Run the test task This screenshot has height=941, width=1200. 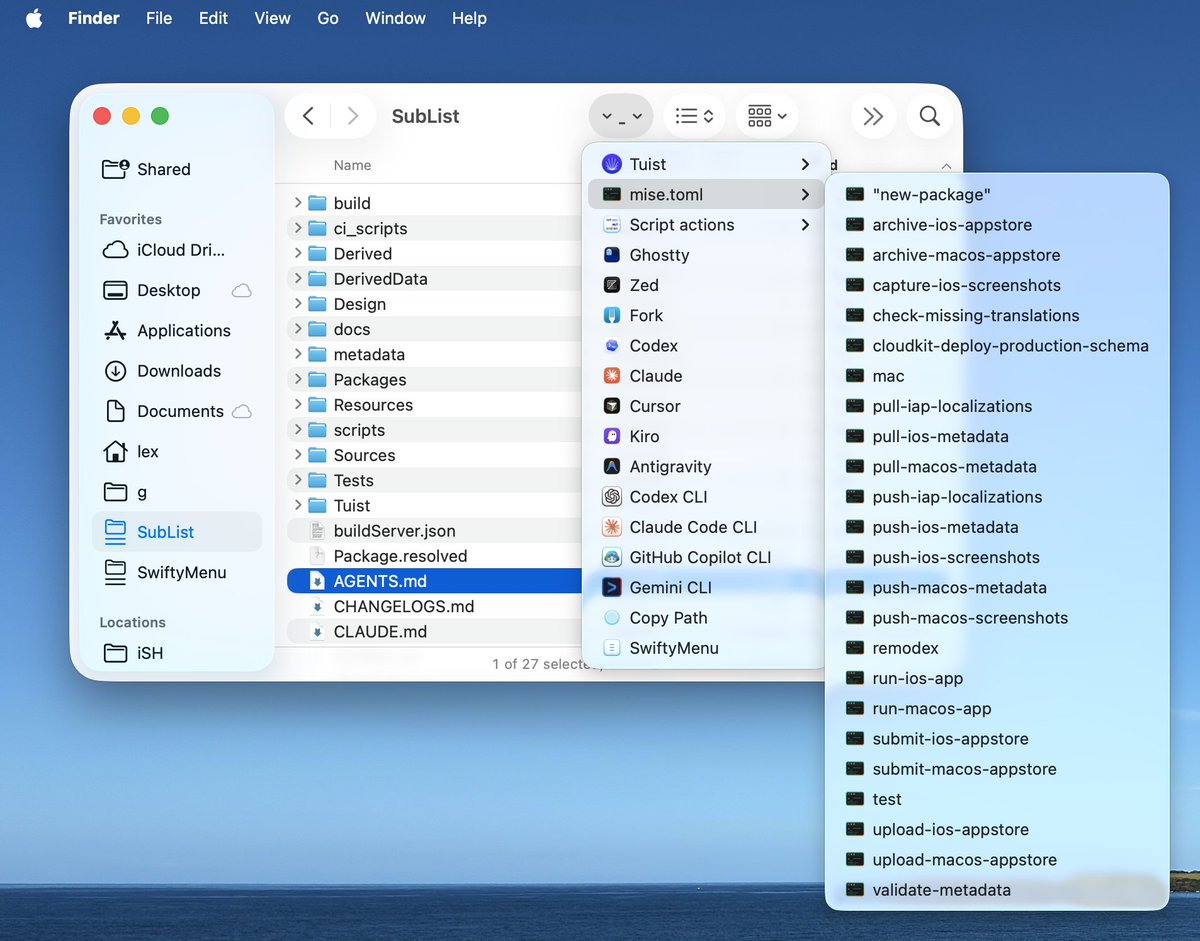(997, 799)
